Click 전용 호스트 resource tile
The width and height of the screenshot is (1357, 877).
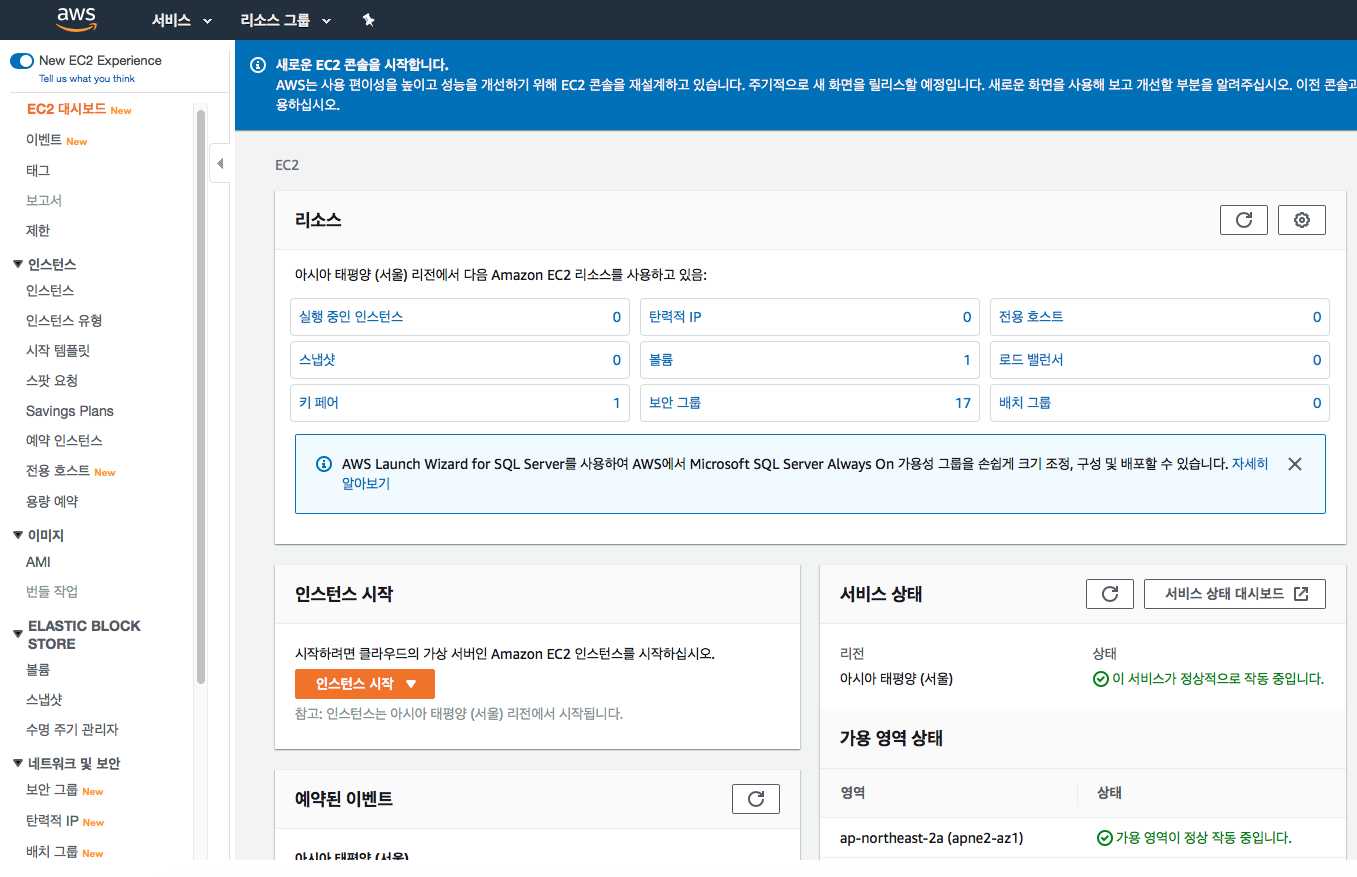tap(1160, 317)
